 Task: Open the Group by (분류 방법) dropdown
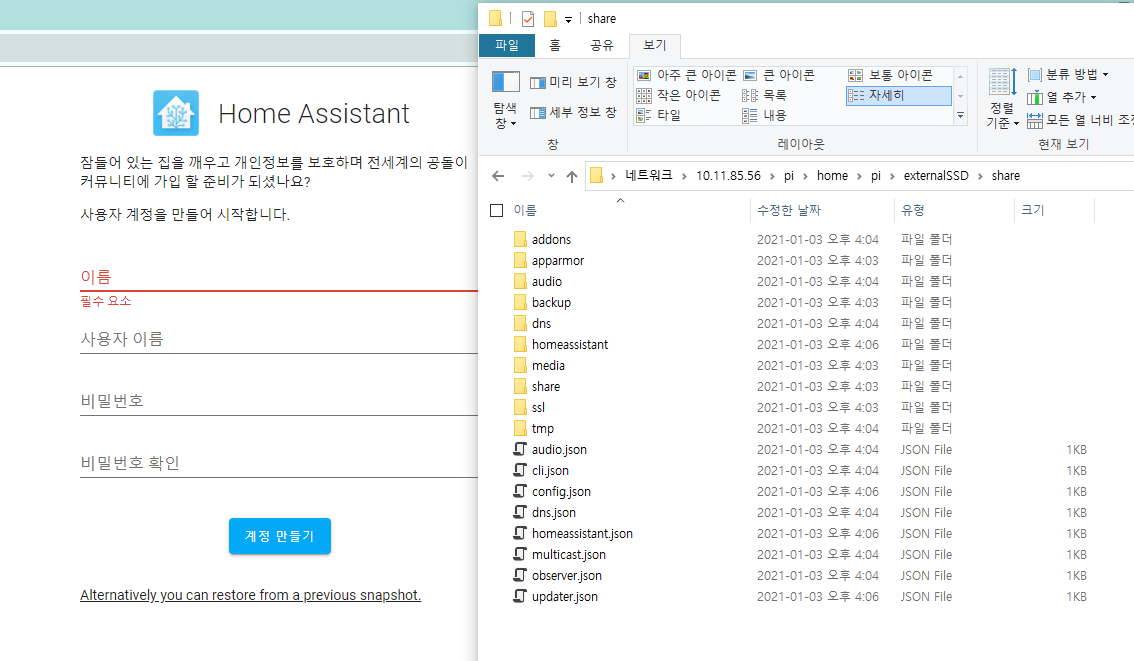click(1068, 74)
